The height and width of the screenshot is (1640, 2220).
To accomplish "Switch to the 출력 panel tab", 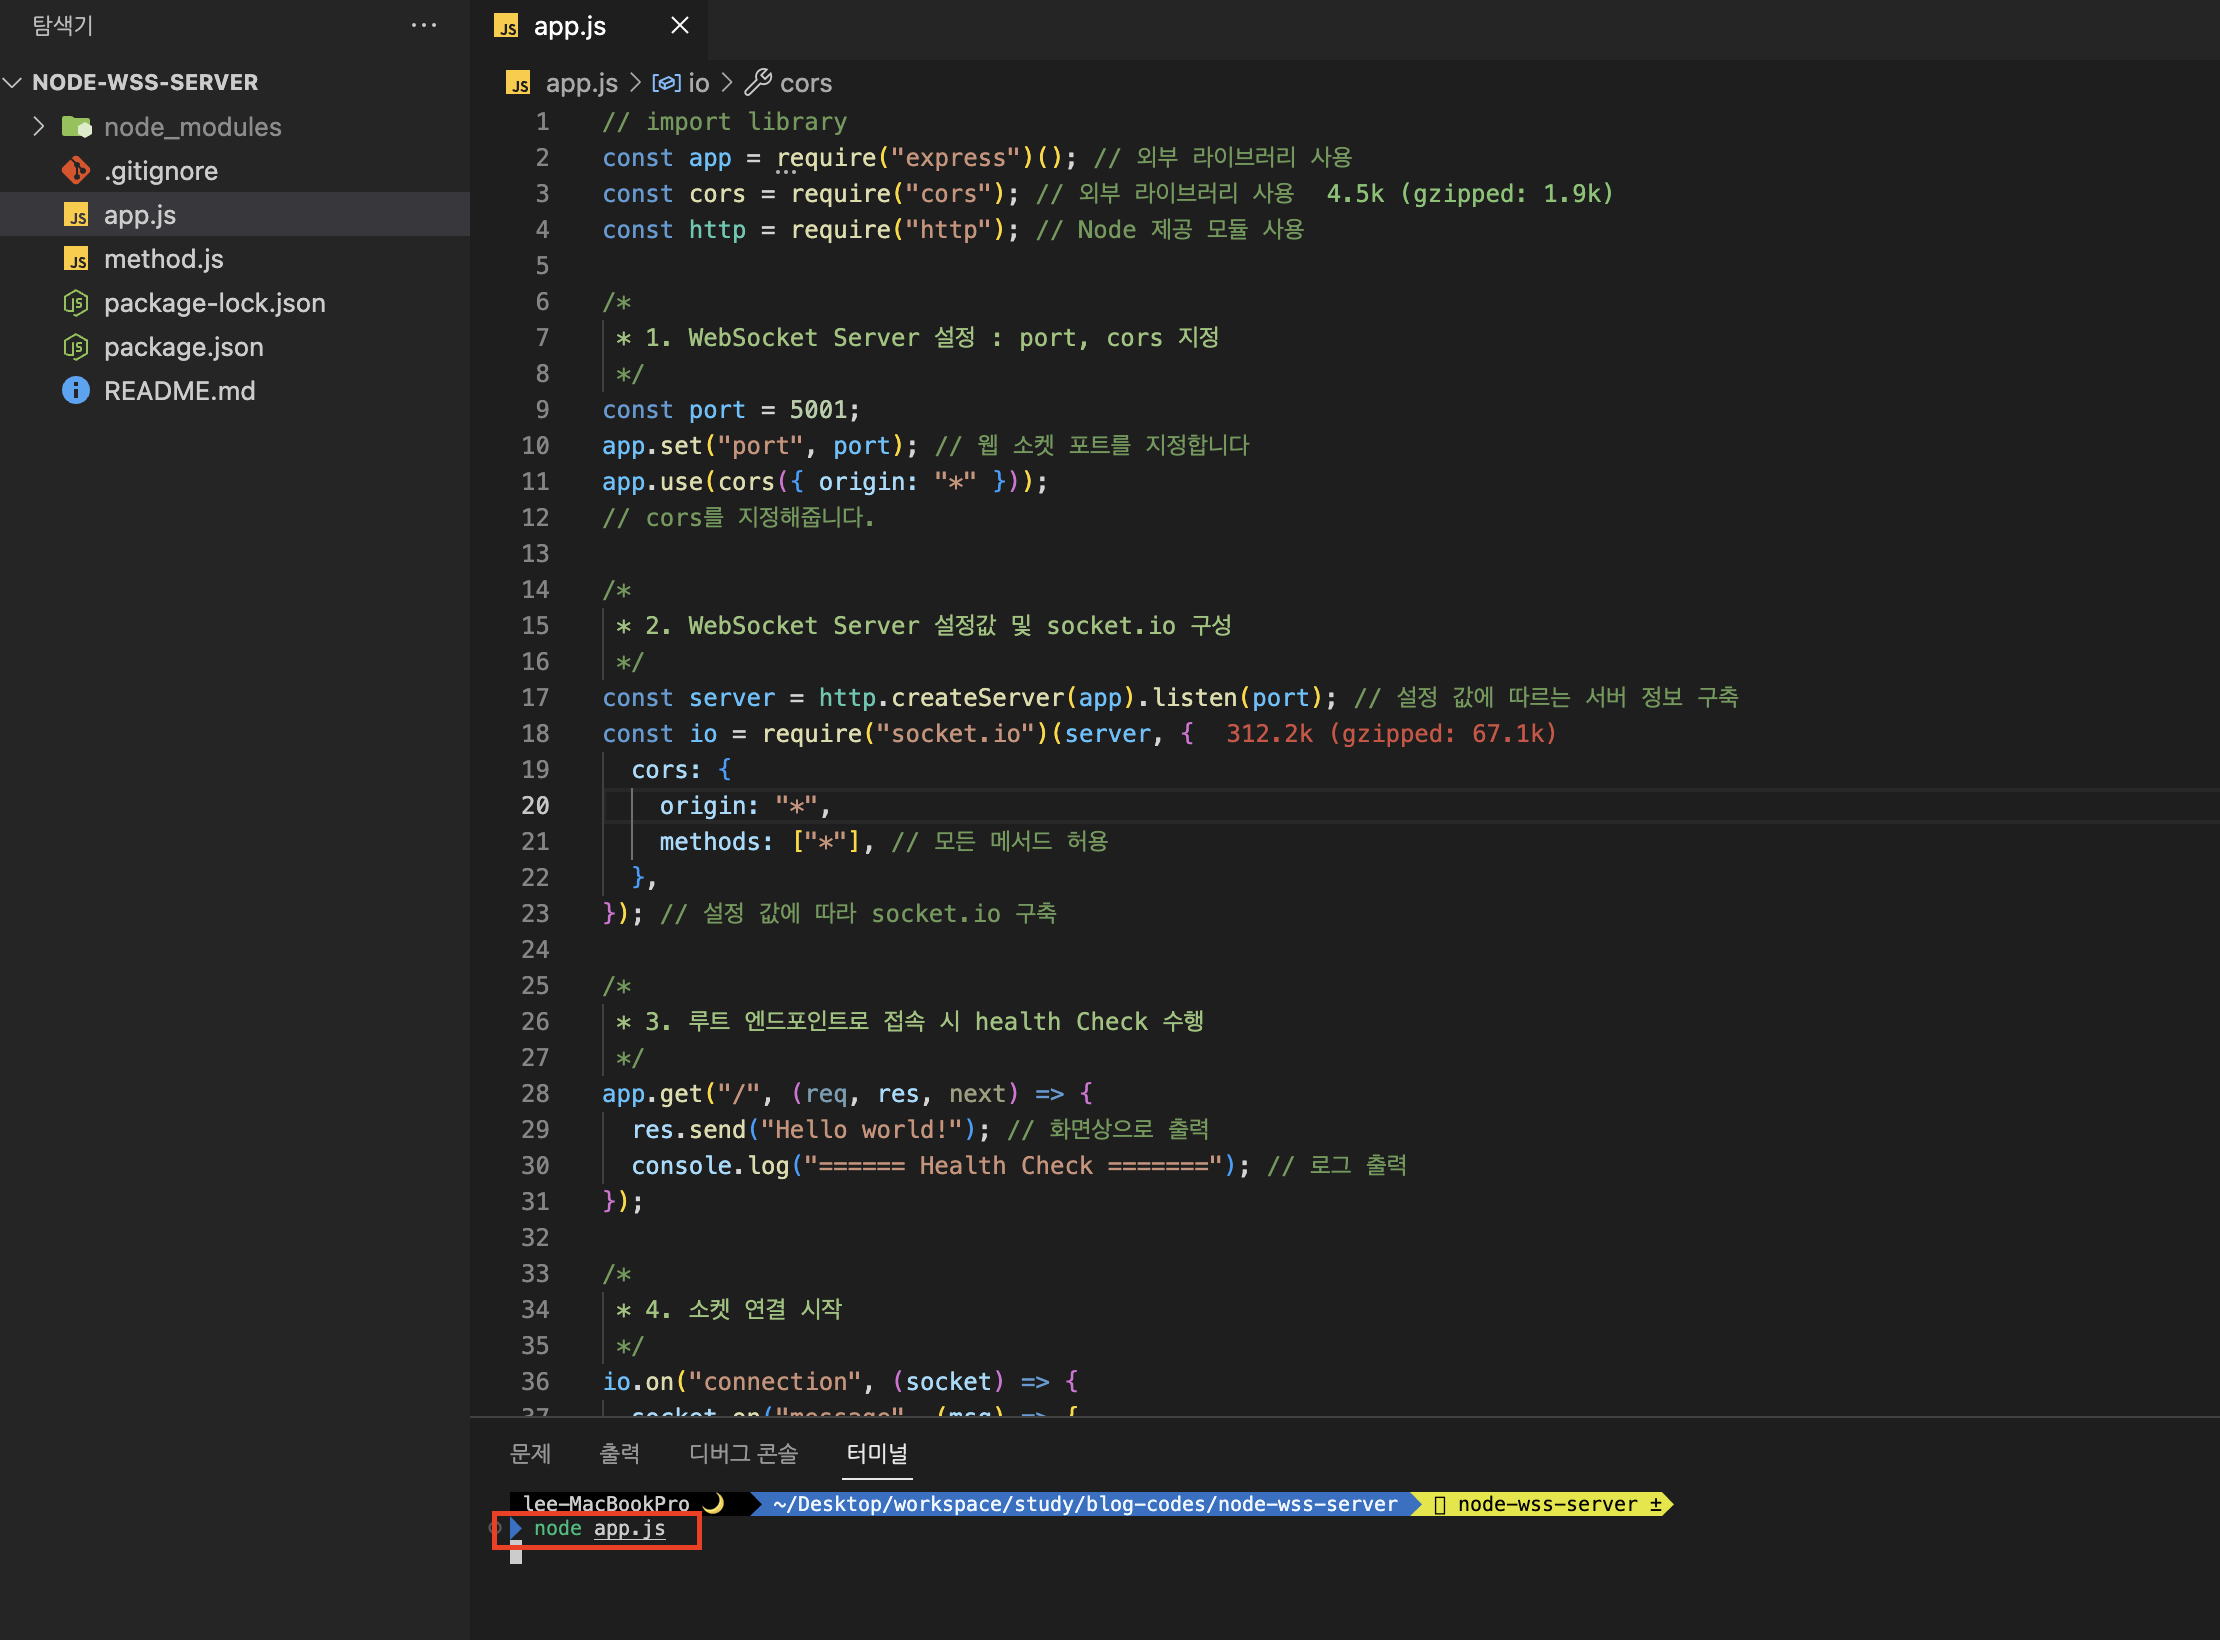I will pyautogui.click(x=619, y=1453).
